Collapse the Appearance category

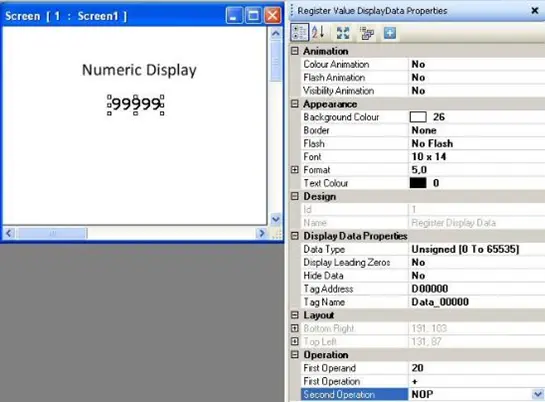click(x=295, y=104)
